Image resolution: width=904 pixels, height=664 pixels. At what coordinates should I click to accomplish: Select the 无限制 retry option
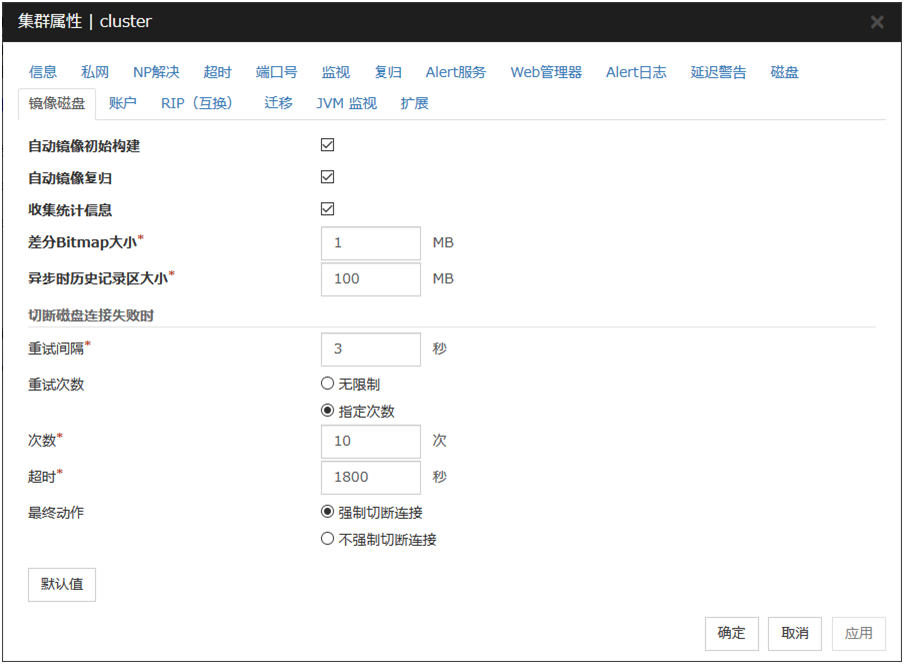tap(327, 384)
